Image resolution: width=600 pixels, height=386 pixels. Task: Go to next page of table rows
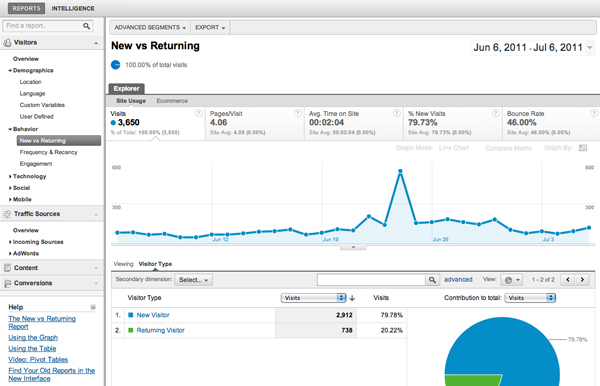582,280
